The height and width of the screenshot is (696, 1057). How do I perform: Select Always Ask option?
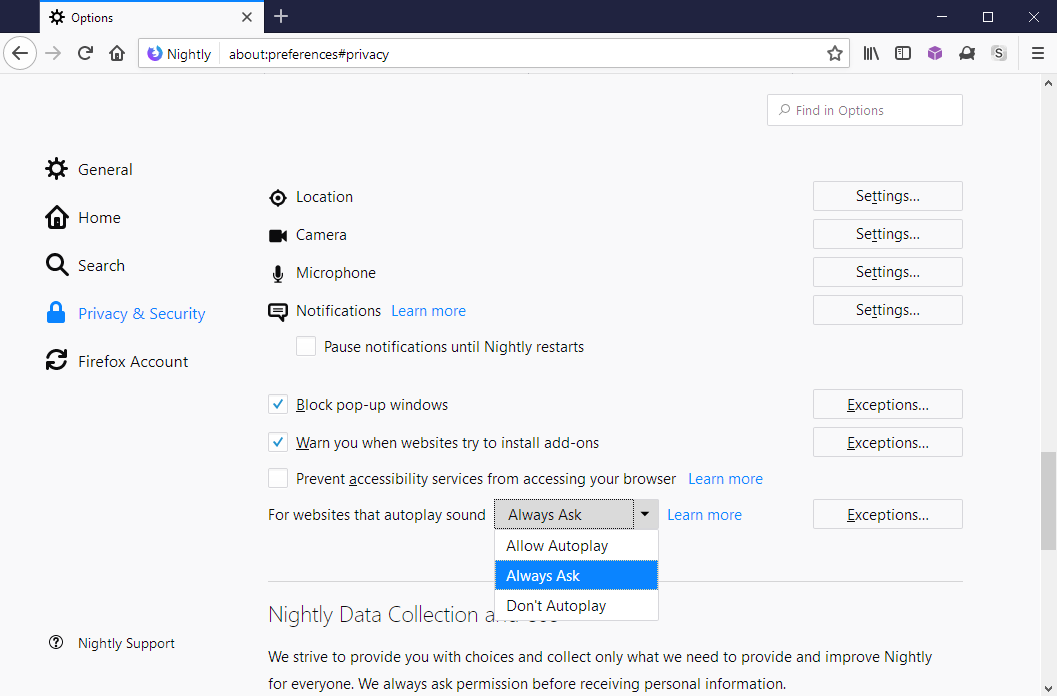pyautogui.click(x=576, y=575)
